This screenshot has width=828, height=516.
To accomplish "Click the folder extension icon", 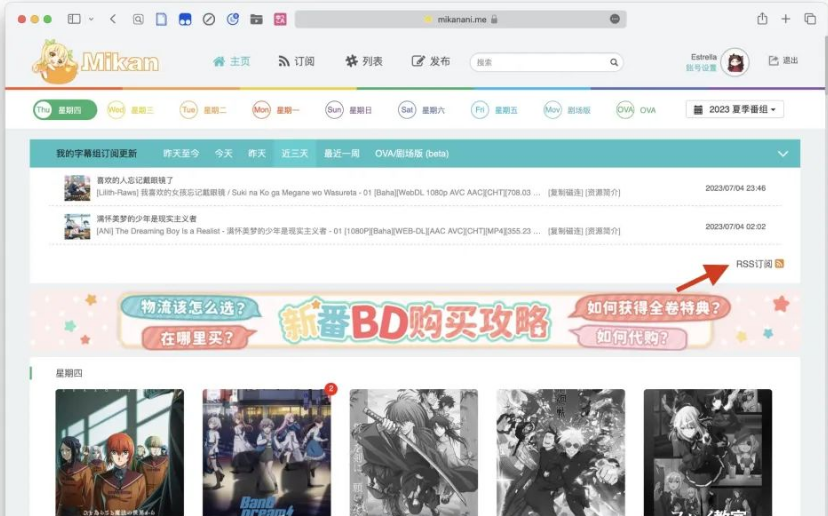I will (x=256, y=20).
